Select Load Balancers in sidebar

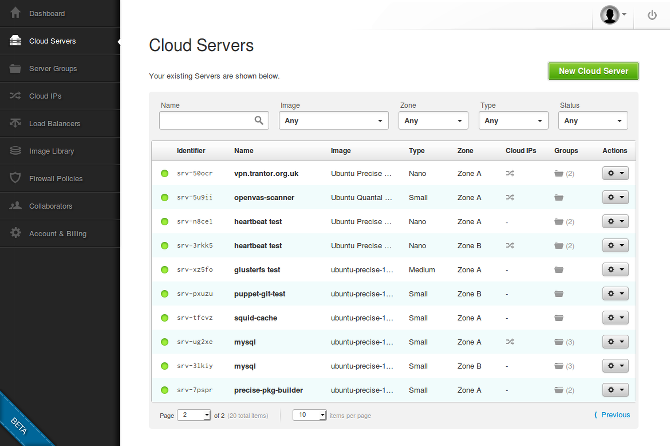(60, 123)
